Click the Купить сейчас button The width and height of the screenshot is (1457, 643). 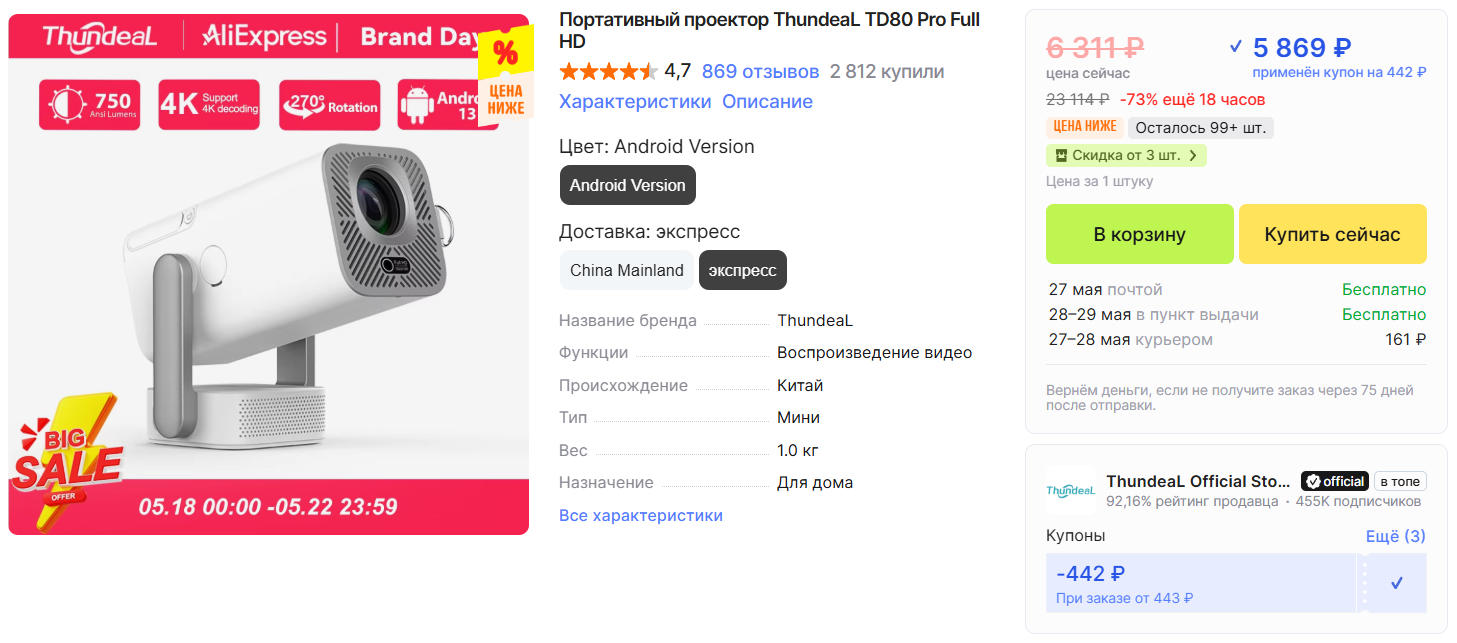point(1332,234)
